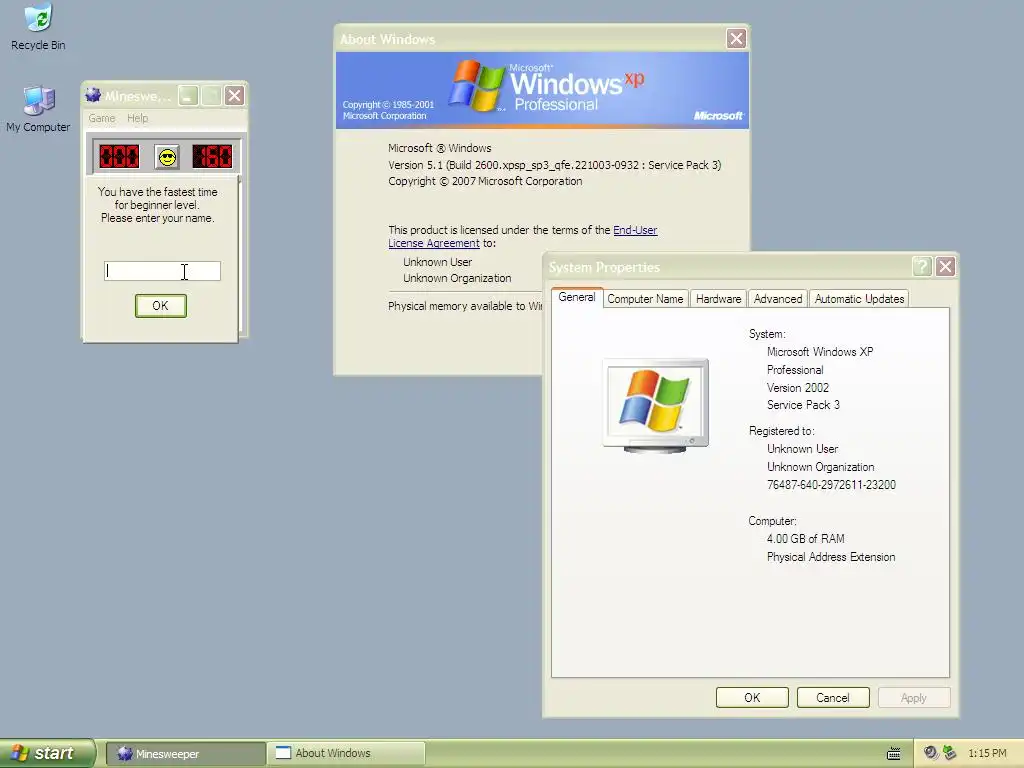Click 'Service Pack 3' in System Properties
The width and height of the screenshot is (1024, 768).
pyautogui.click(x=803, y=405)
